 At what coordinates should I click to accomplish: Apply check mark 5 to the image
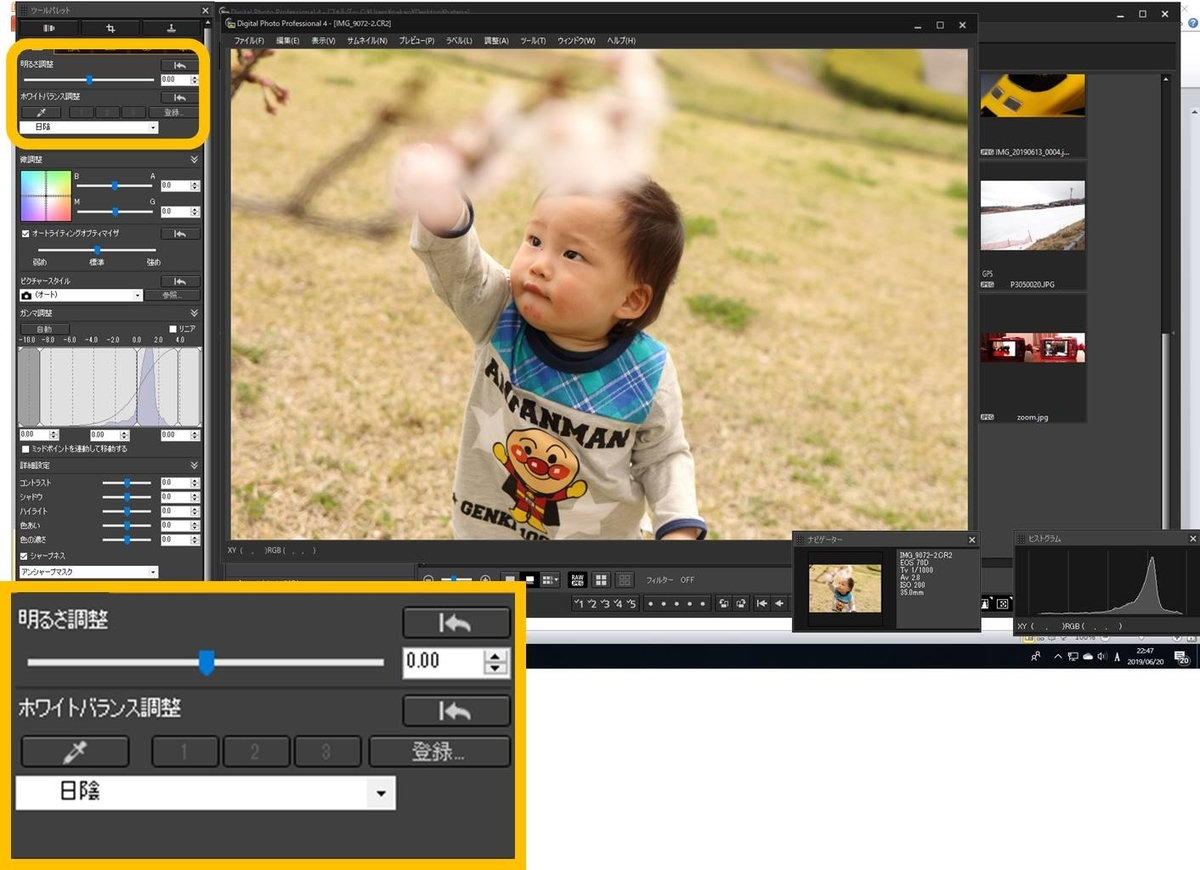pos(631,603)
